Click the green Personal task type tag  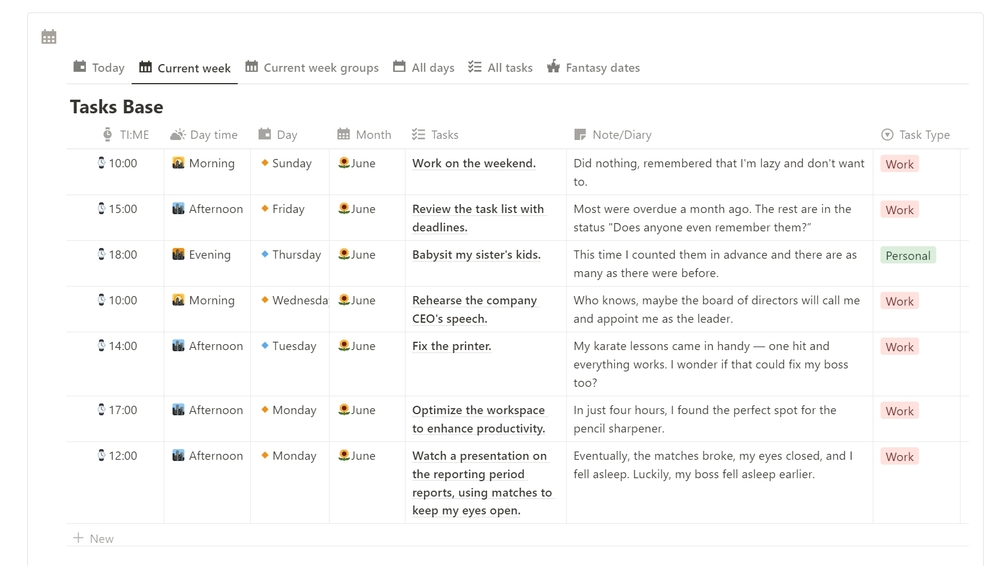tap(908, 256)
